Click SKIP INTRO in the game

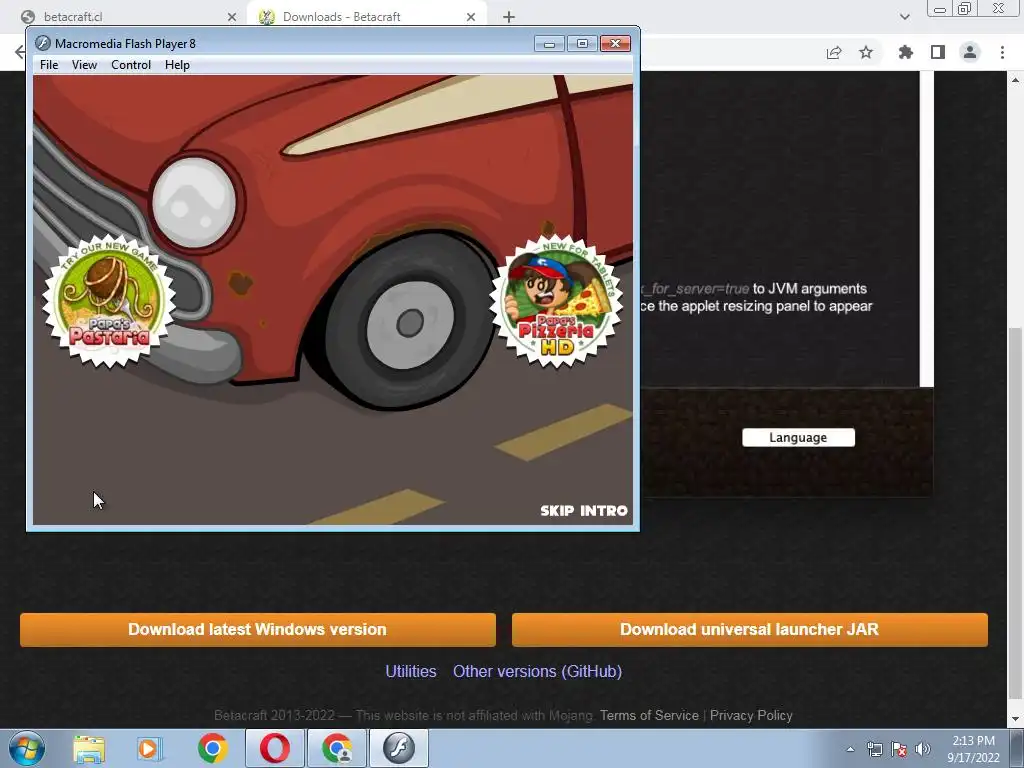click(x=584, y=511)
